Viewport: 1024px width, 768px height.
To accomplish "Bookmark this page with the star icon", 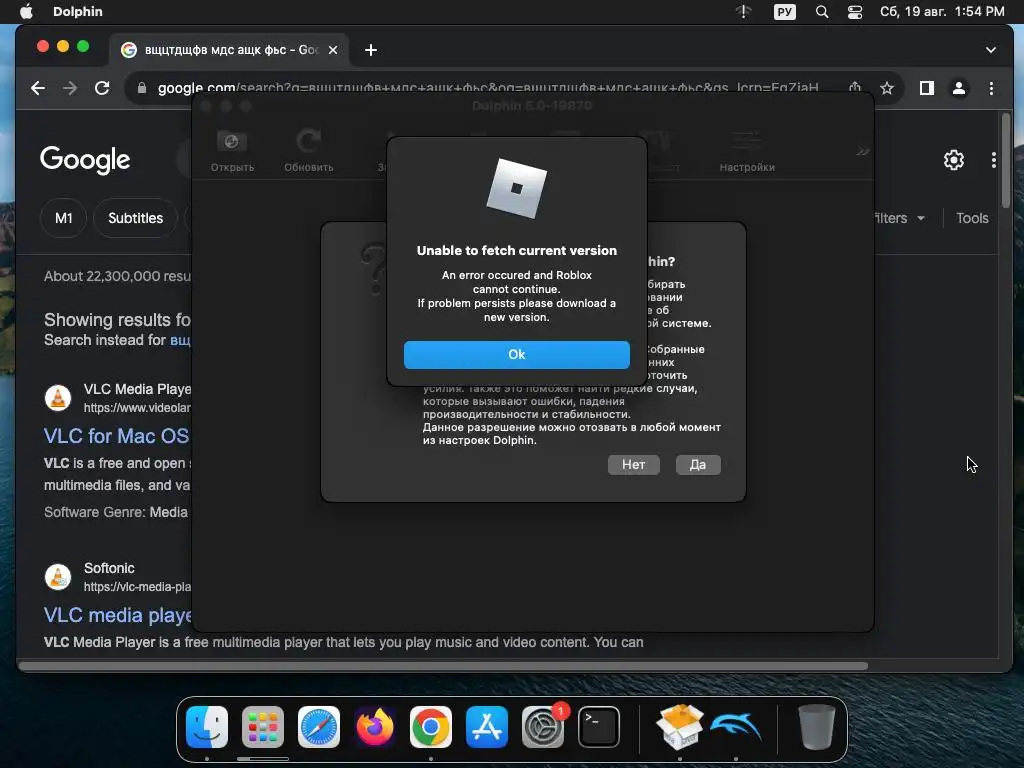I will [887, 88].
